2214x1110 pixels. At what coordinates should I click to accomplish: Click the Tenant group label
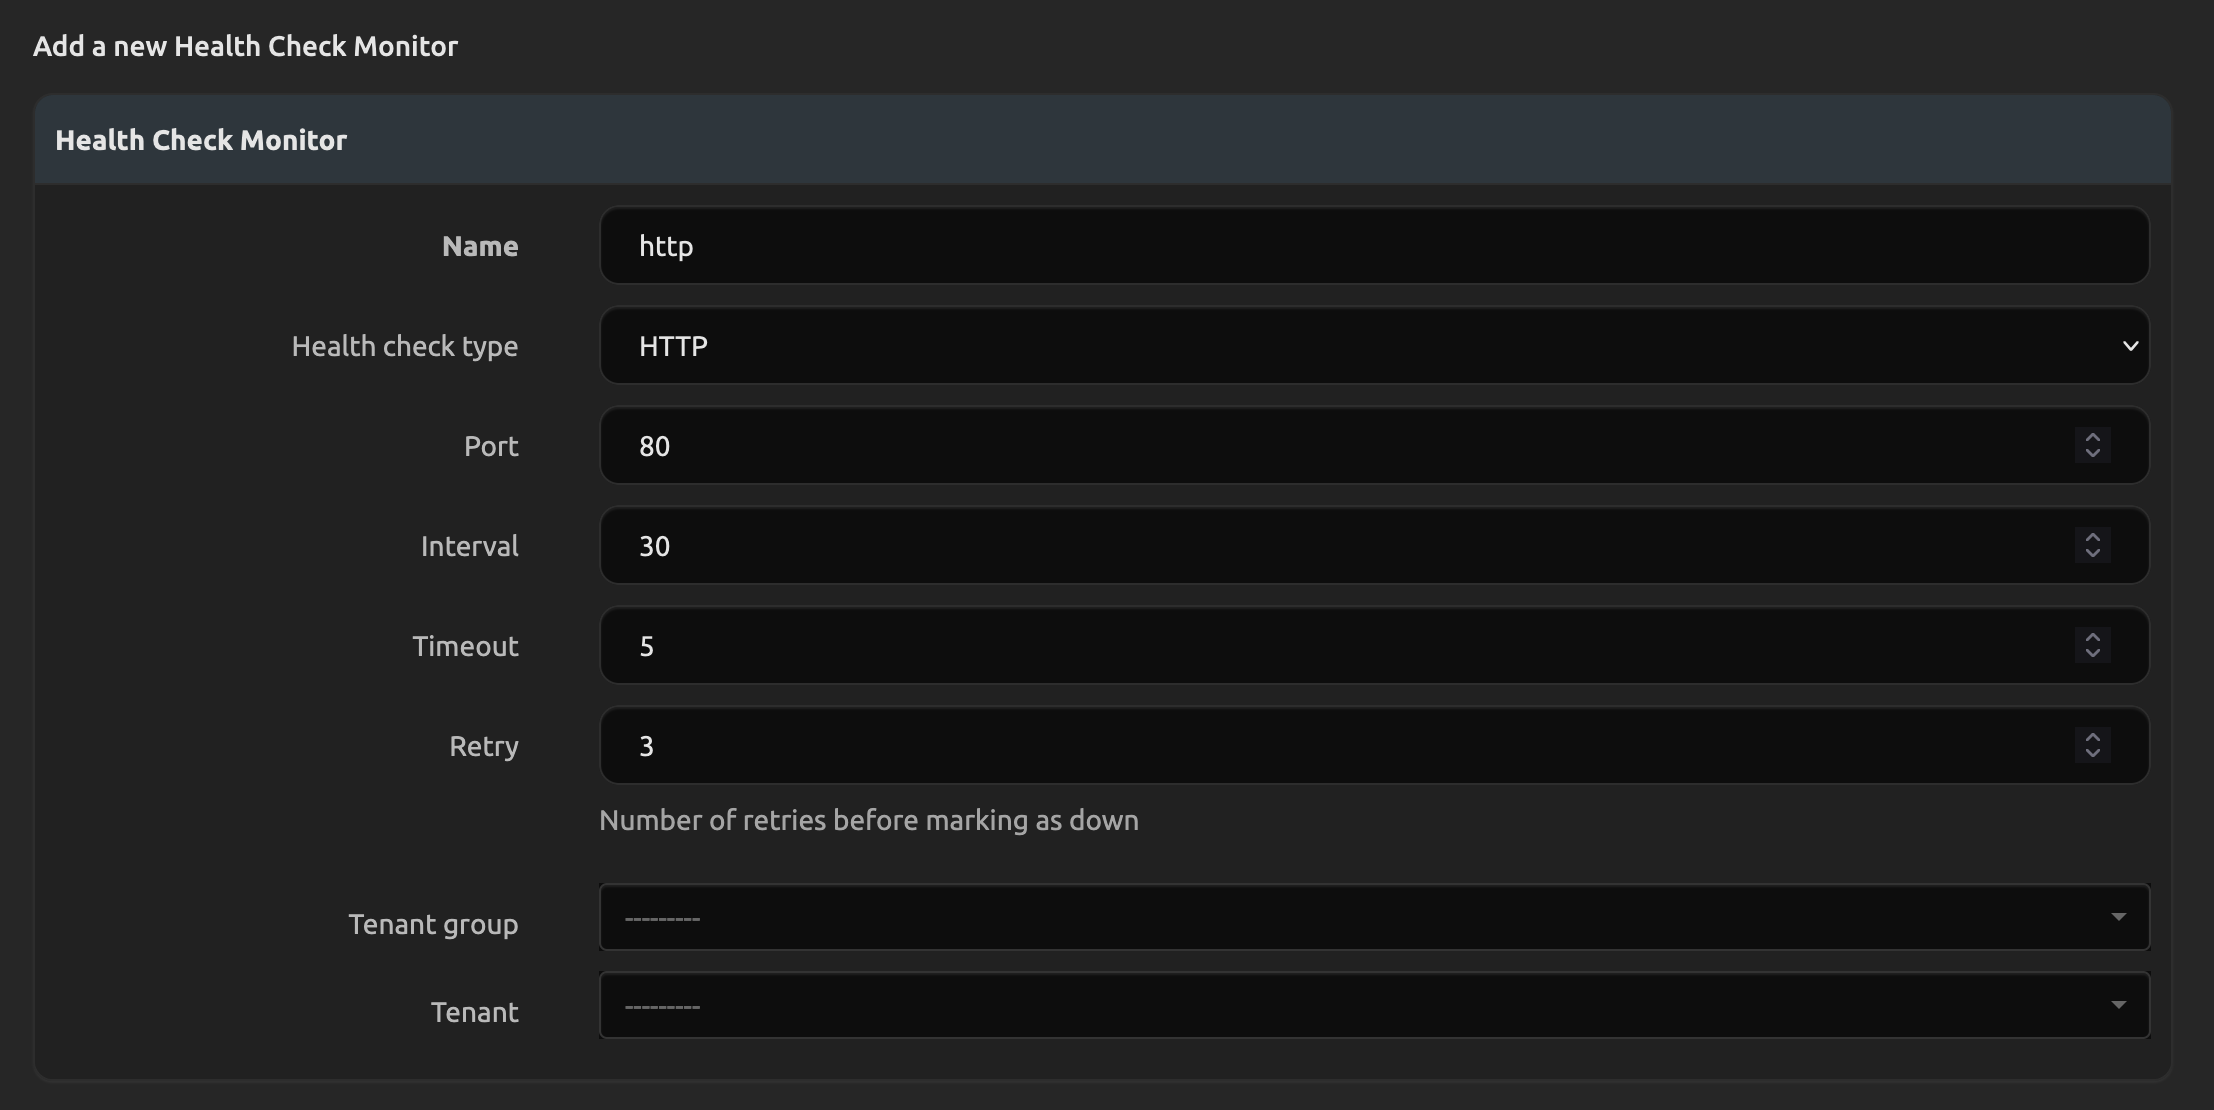(x=432, y=925)
